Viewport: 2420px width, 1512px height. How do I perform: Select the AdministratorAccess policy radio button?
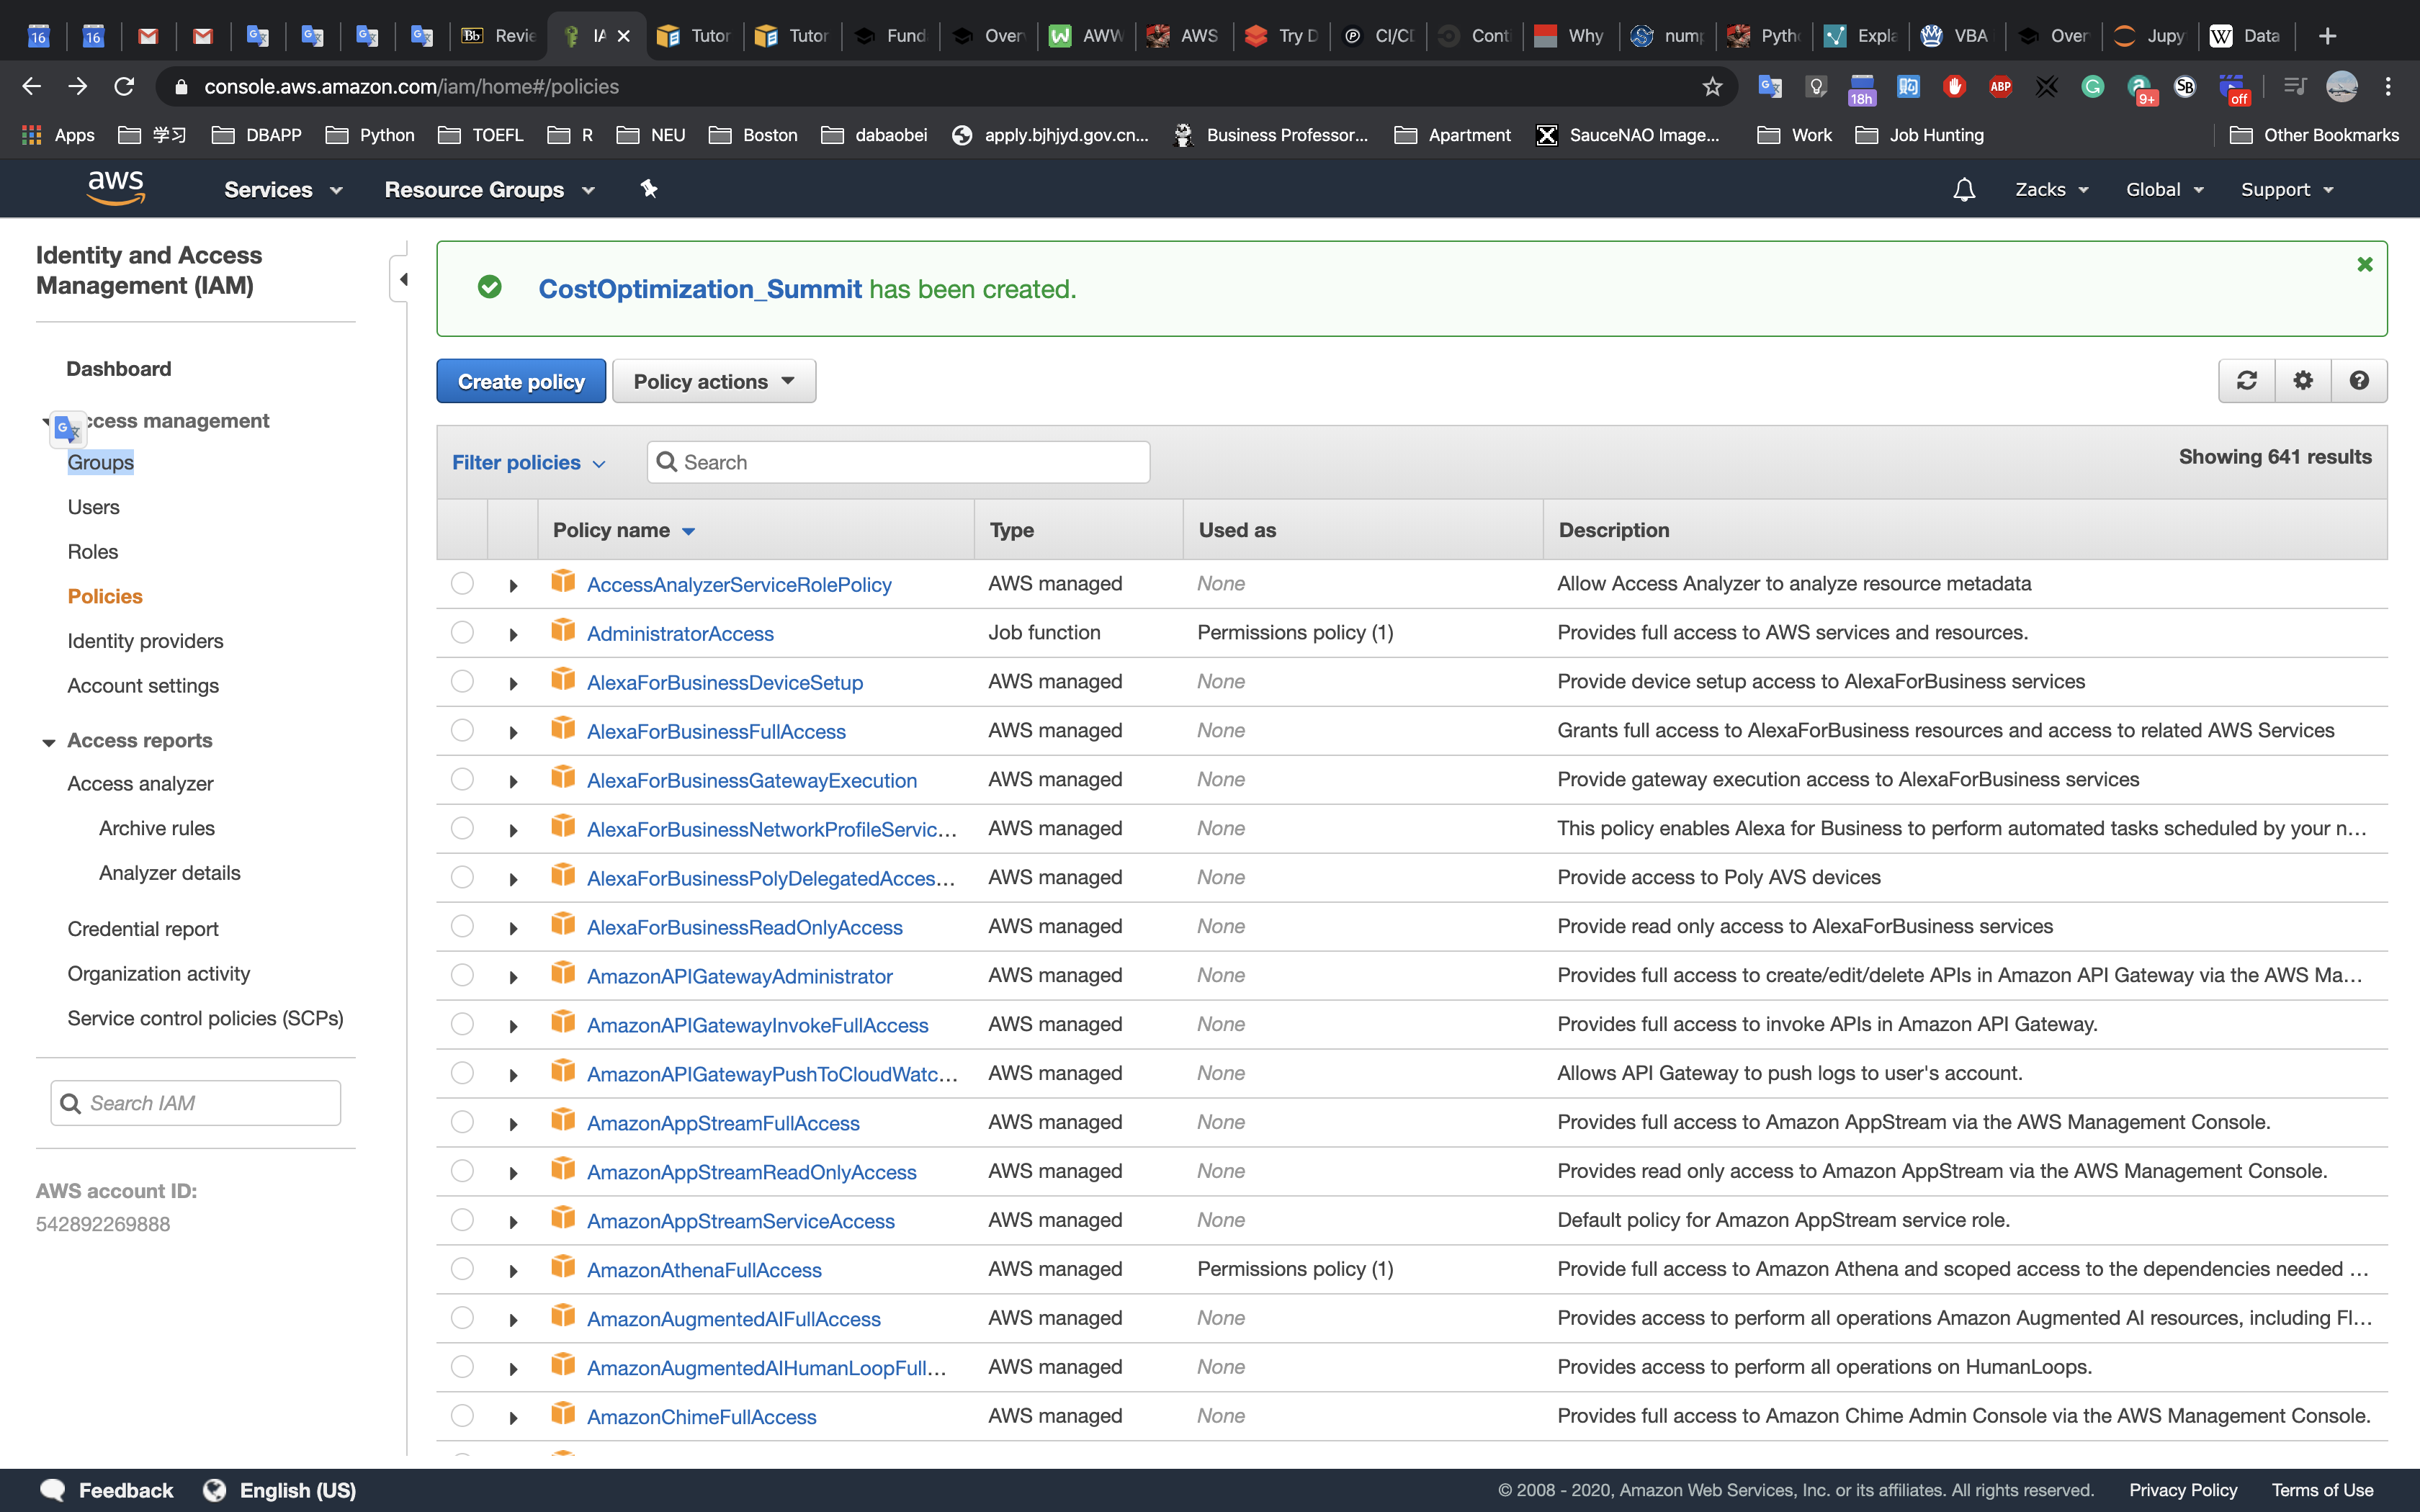[462, 633]
